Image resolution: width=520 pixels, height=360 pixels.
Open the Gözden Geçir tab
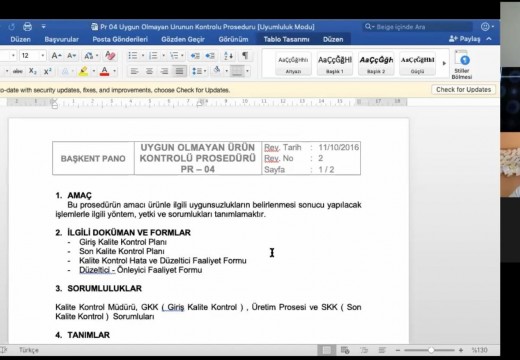[183, 39]
